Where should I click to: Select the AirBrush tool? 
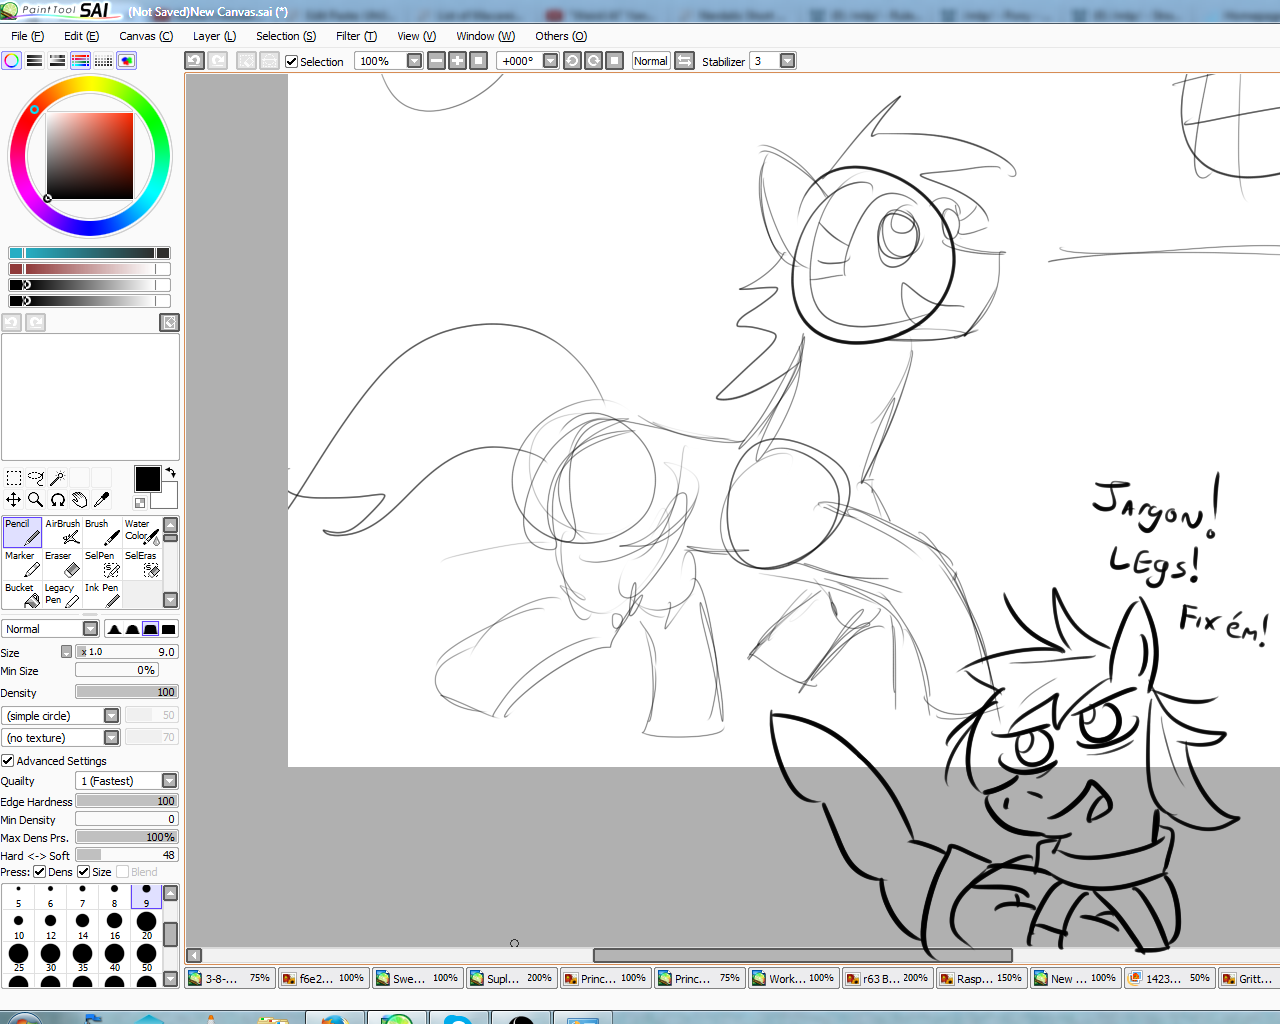(x=62, y=532)
